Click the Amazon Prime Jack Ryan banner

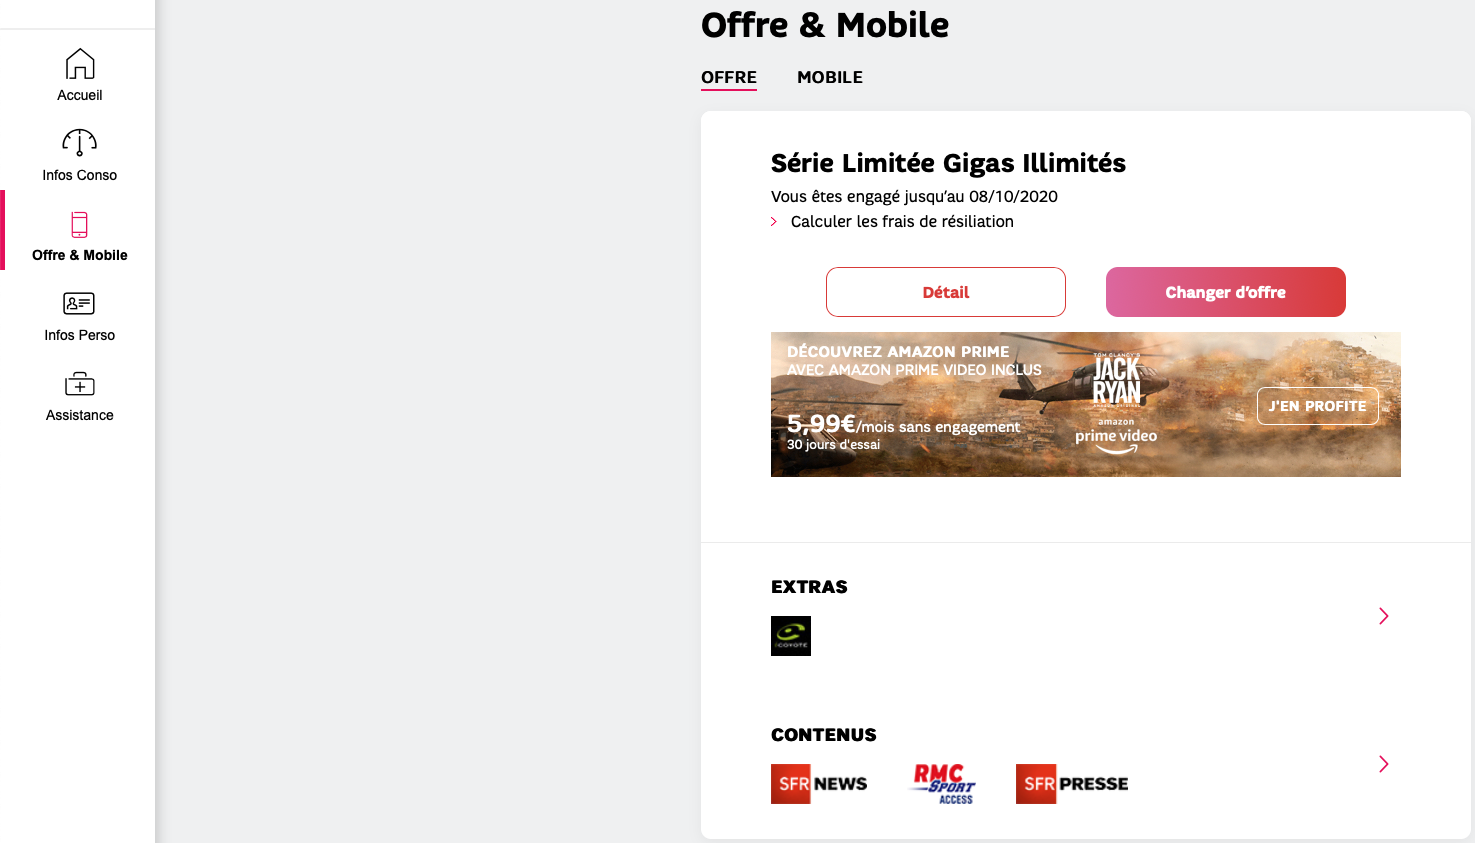pyautogui.click(x=1086, y=404)
